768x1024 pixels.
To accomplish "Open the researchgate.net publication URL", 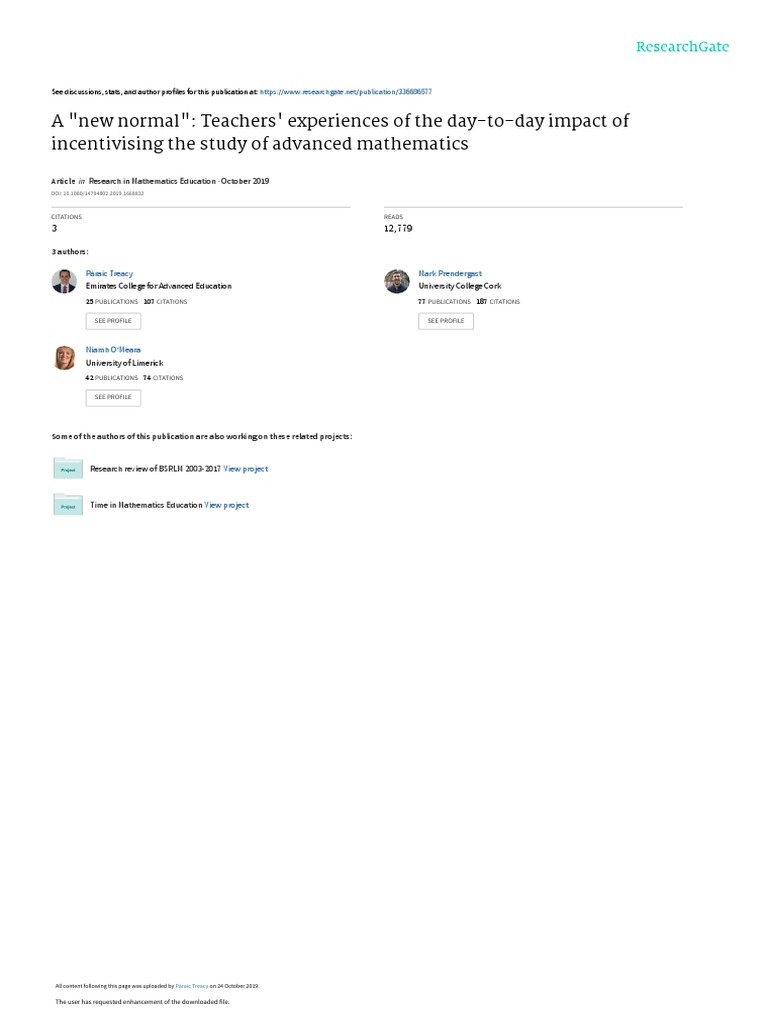I will tap(345, 91).
